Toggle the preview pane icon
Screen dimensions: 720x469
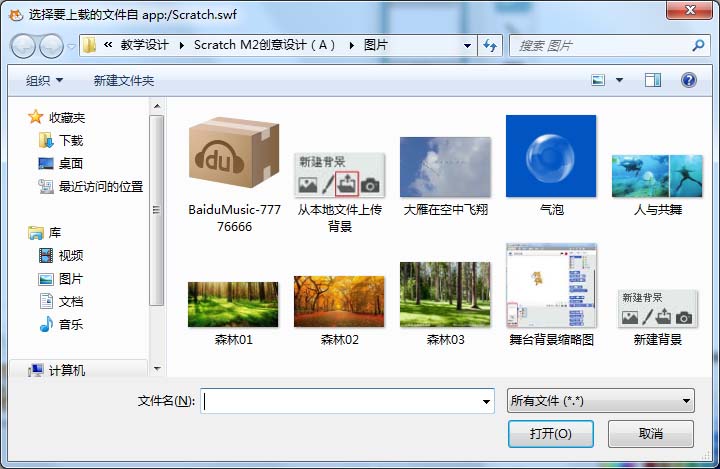click(653, 80)
